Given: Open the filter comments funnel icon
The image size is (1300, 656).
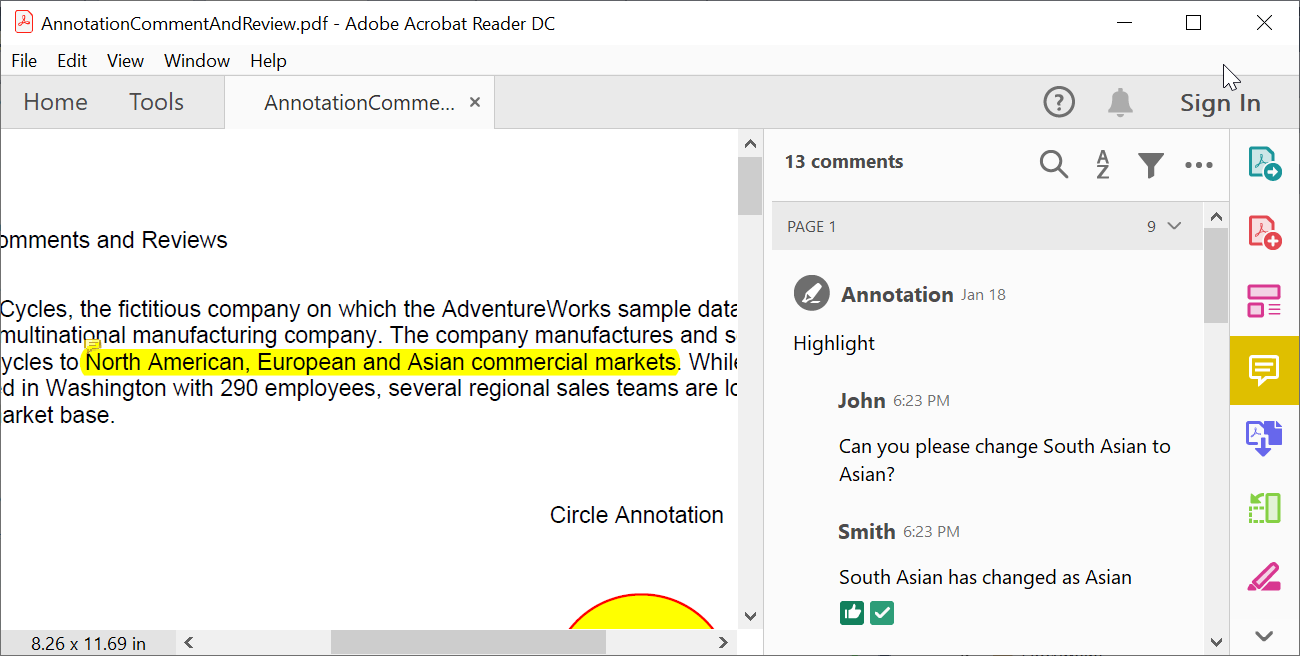Looking at the screenshot, I should tap(1151, 164).
